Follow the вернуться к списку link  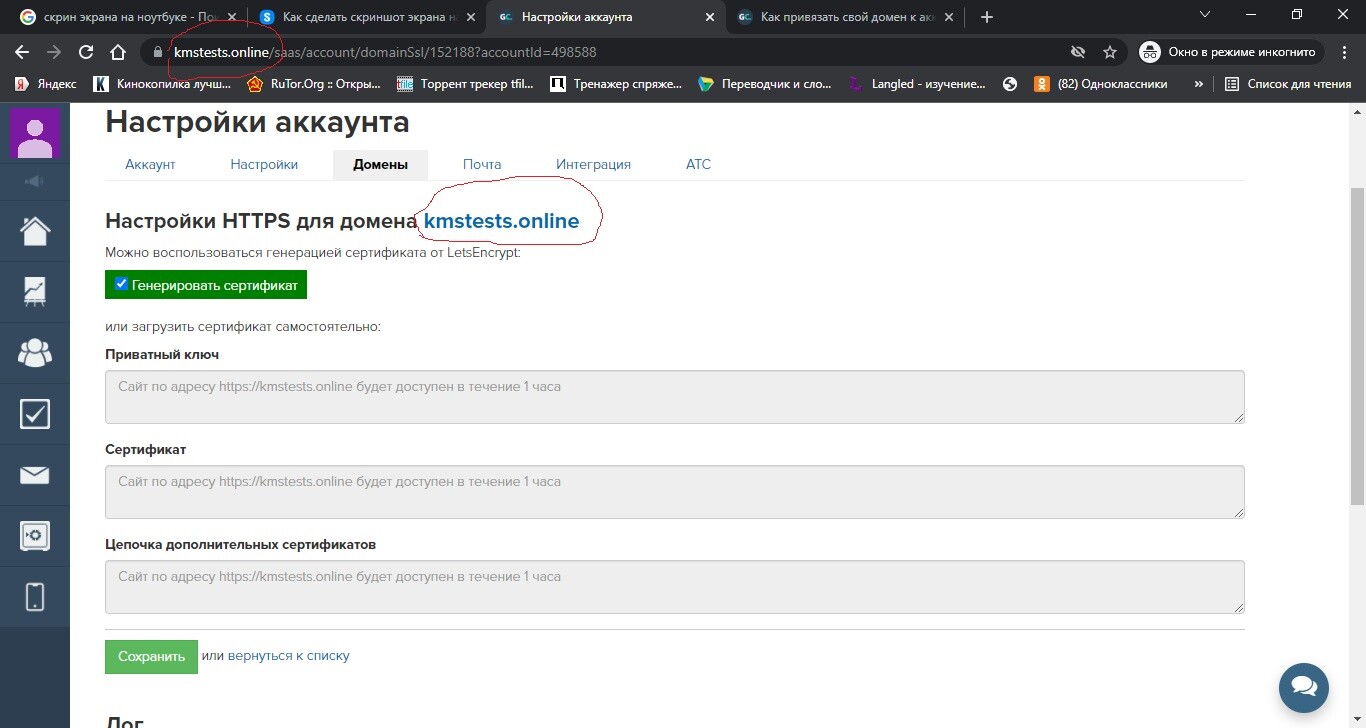[x=288, y=656]
